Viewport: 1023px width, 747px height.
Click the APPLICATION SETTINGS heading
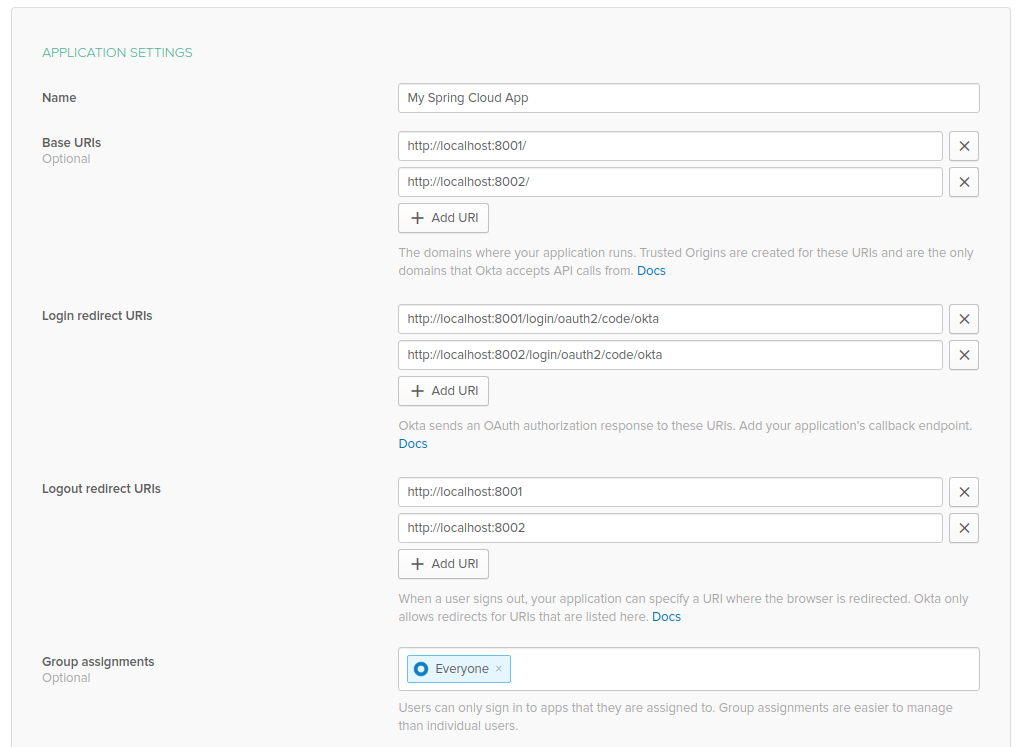click(x=117, y=53)
